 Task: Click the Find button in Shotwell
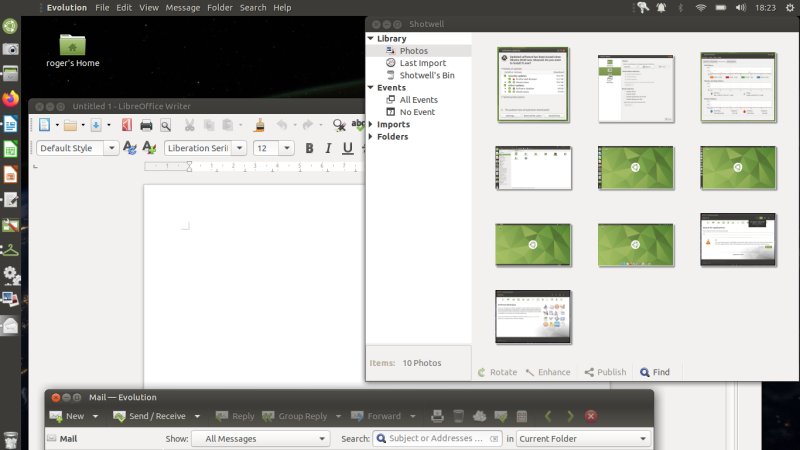coord(655,372)
